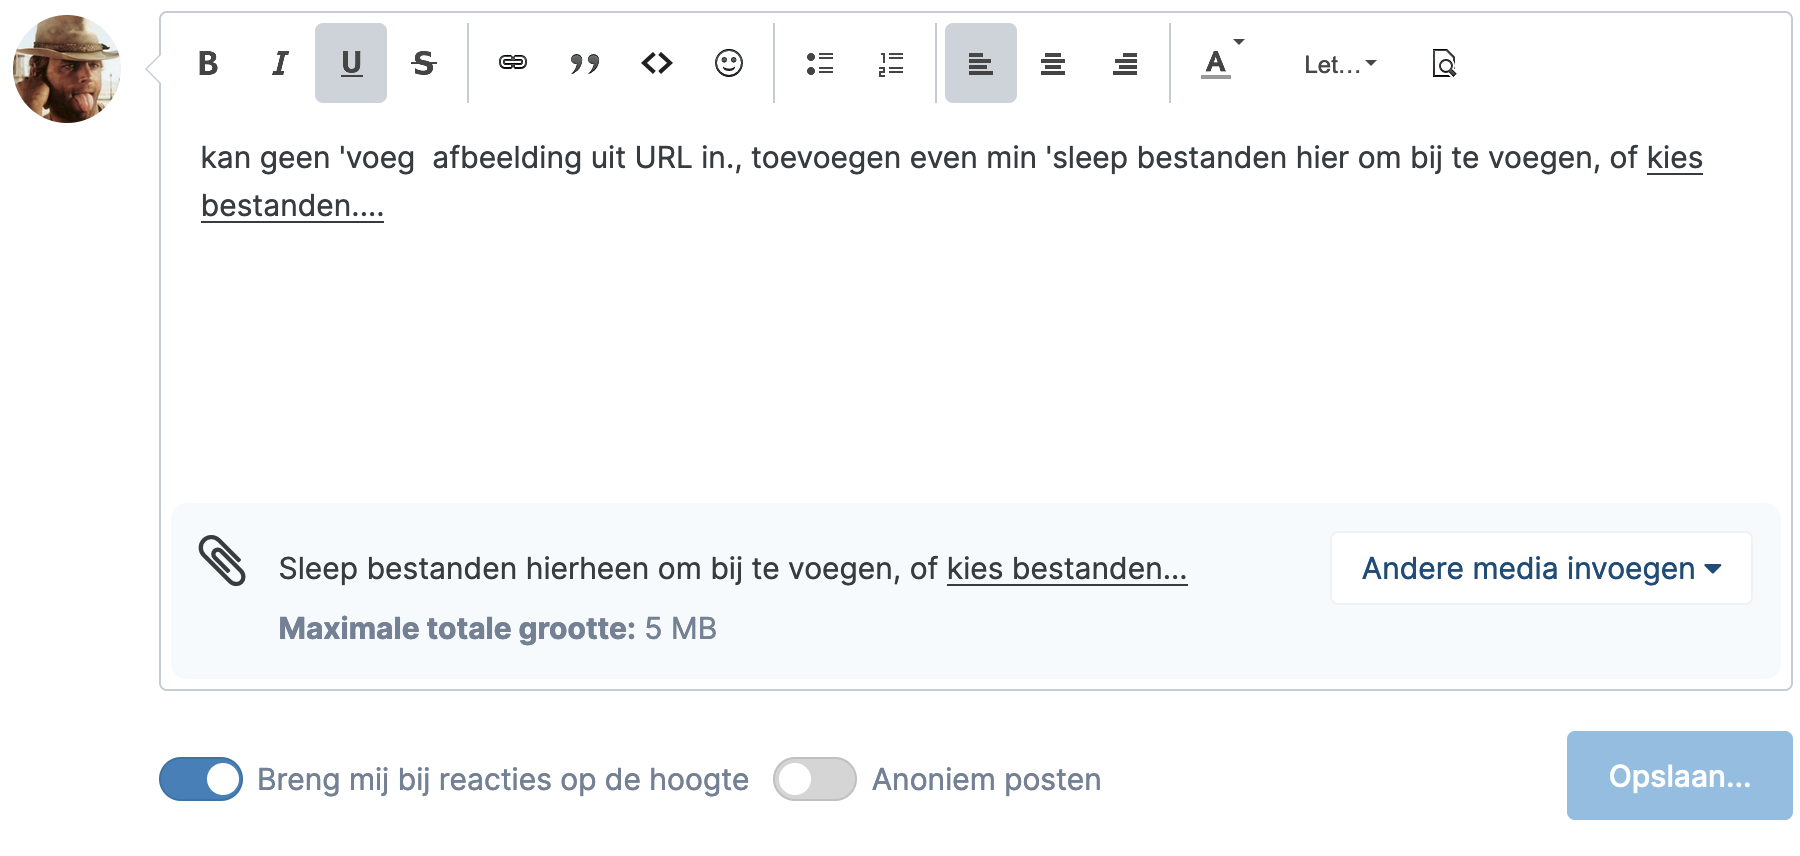The width and height of the screenshot is (1800, 856).
Task: Click the 'Maximale totale grootte: 5 MB' text
Action: (497, 628)
